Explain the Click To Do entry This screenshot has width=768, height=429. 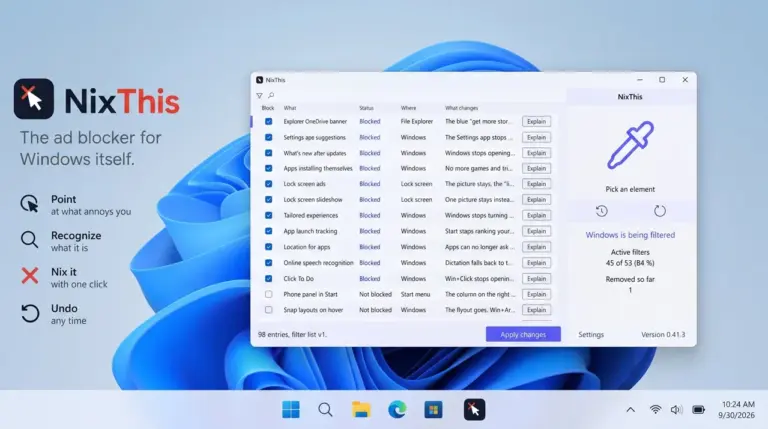point(536,279)
